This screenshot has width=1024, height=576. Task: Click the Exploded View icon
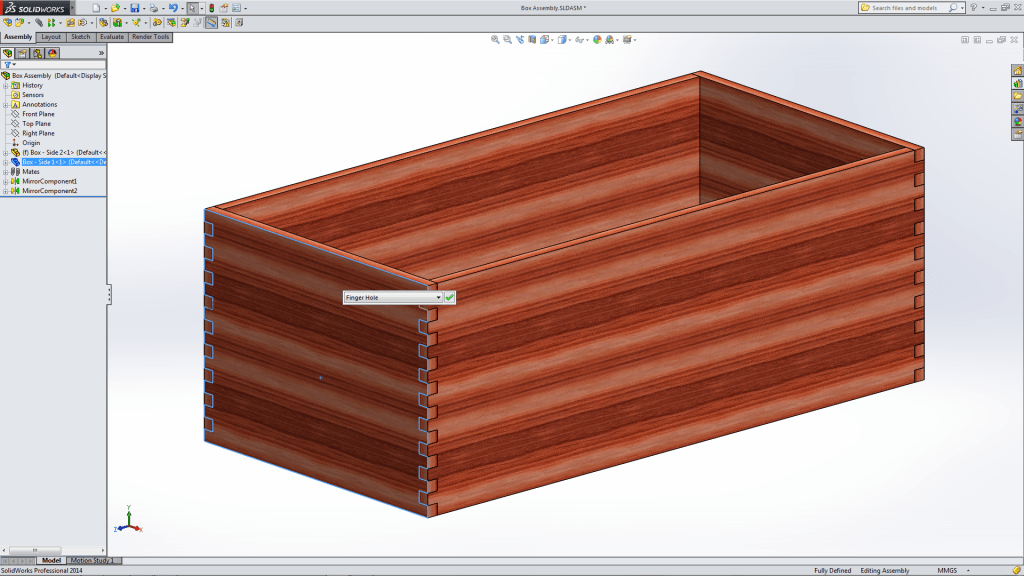185,22
